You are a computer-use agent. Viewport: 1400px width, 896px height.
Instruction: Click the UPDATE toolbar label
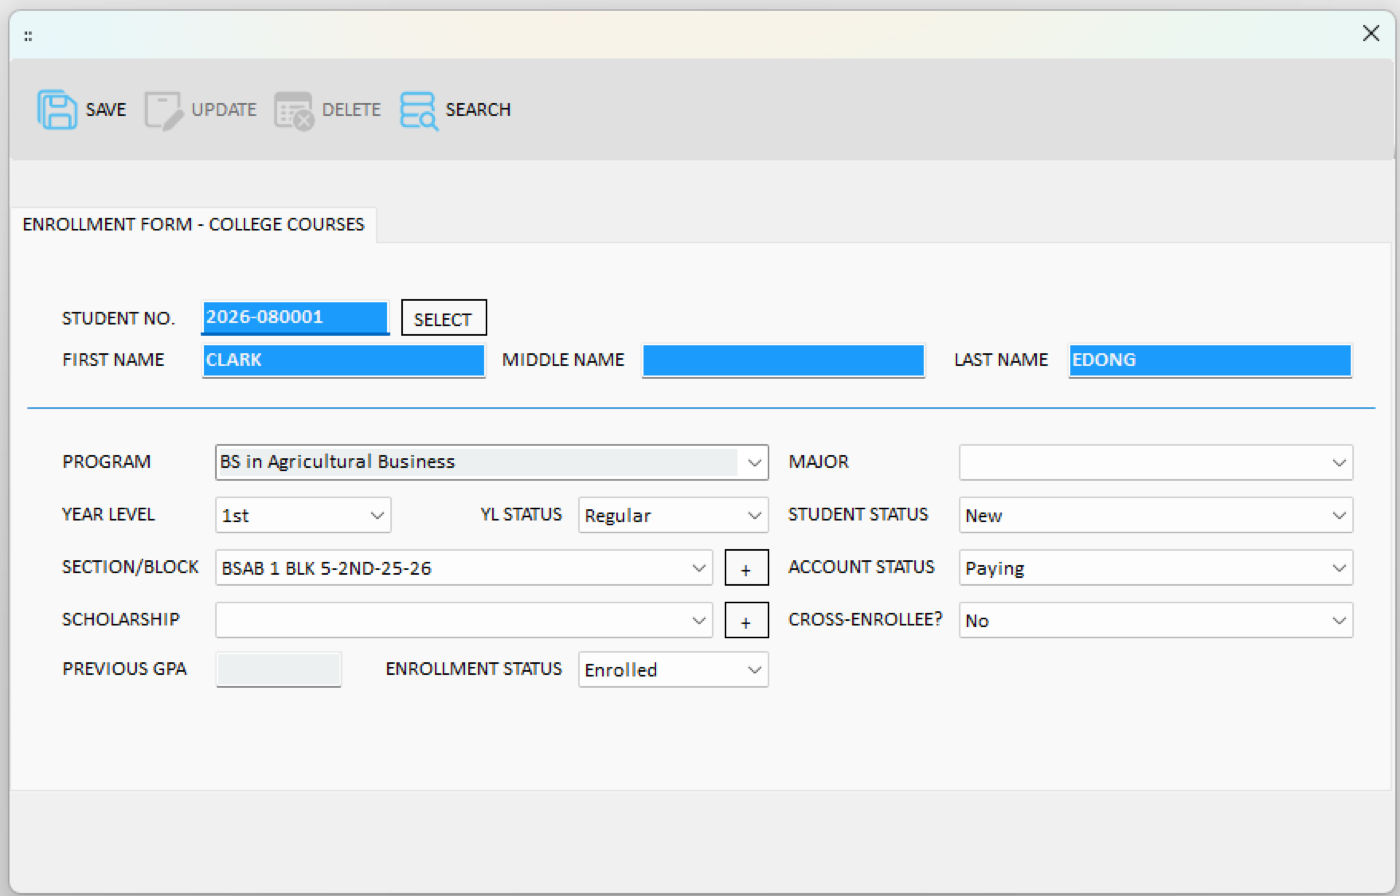[224, 110]
